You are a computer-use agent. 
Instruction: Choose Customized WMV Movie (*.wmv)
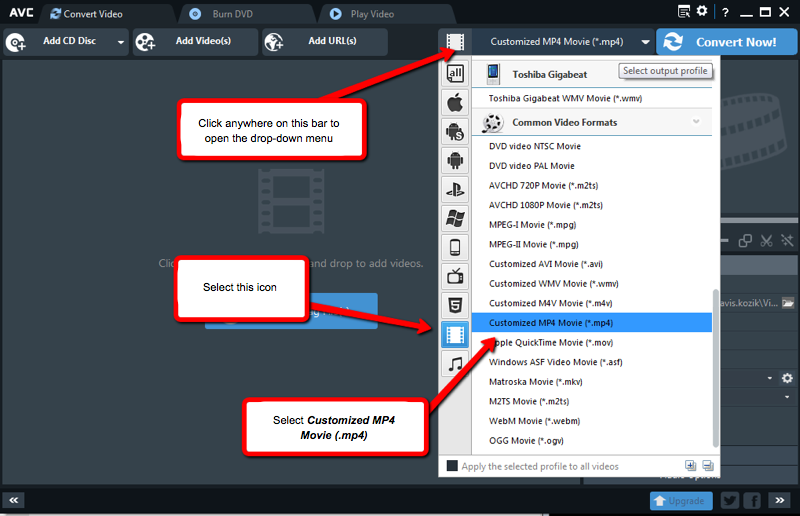pyautogui.click(x=592, y=284)
